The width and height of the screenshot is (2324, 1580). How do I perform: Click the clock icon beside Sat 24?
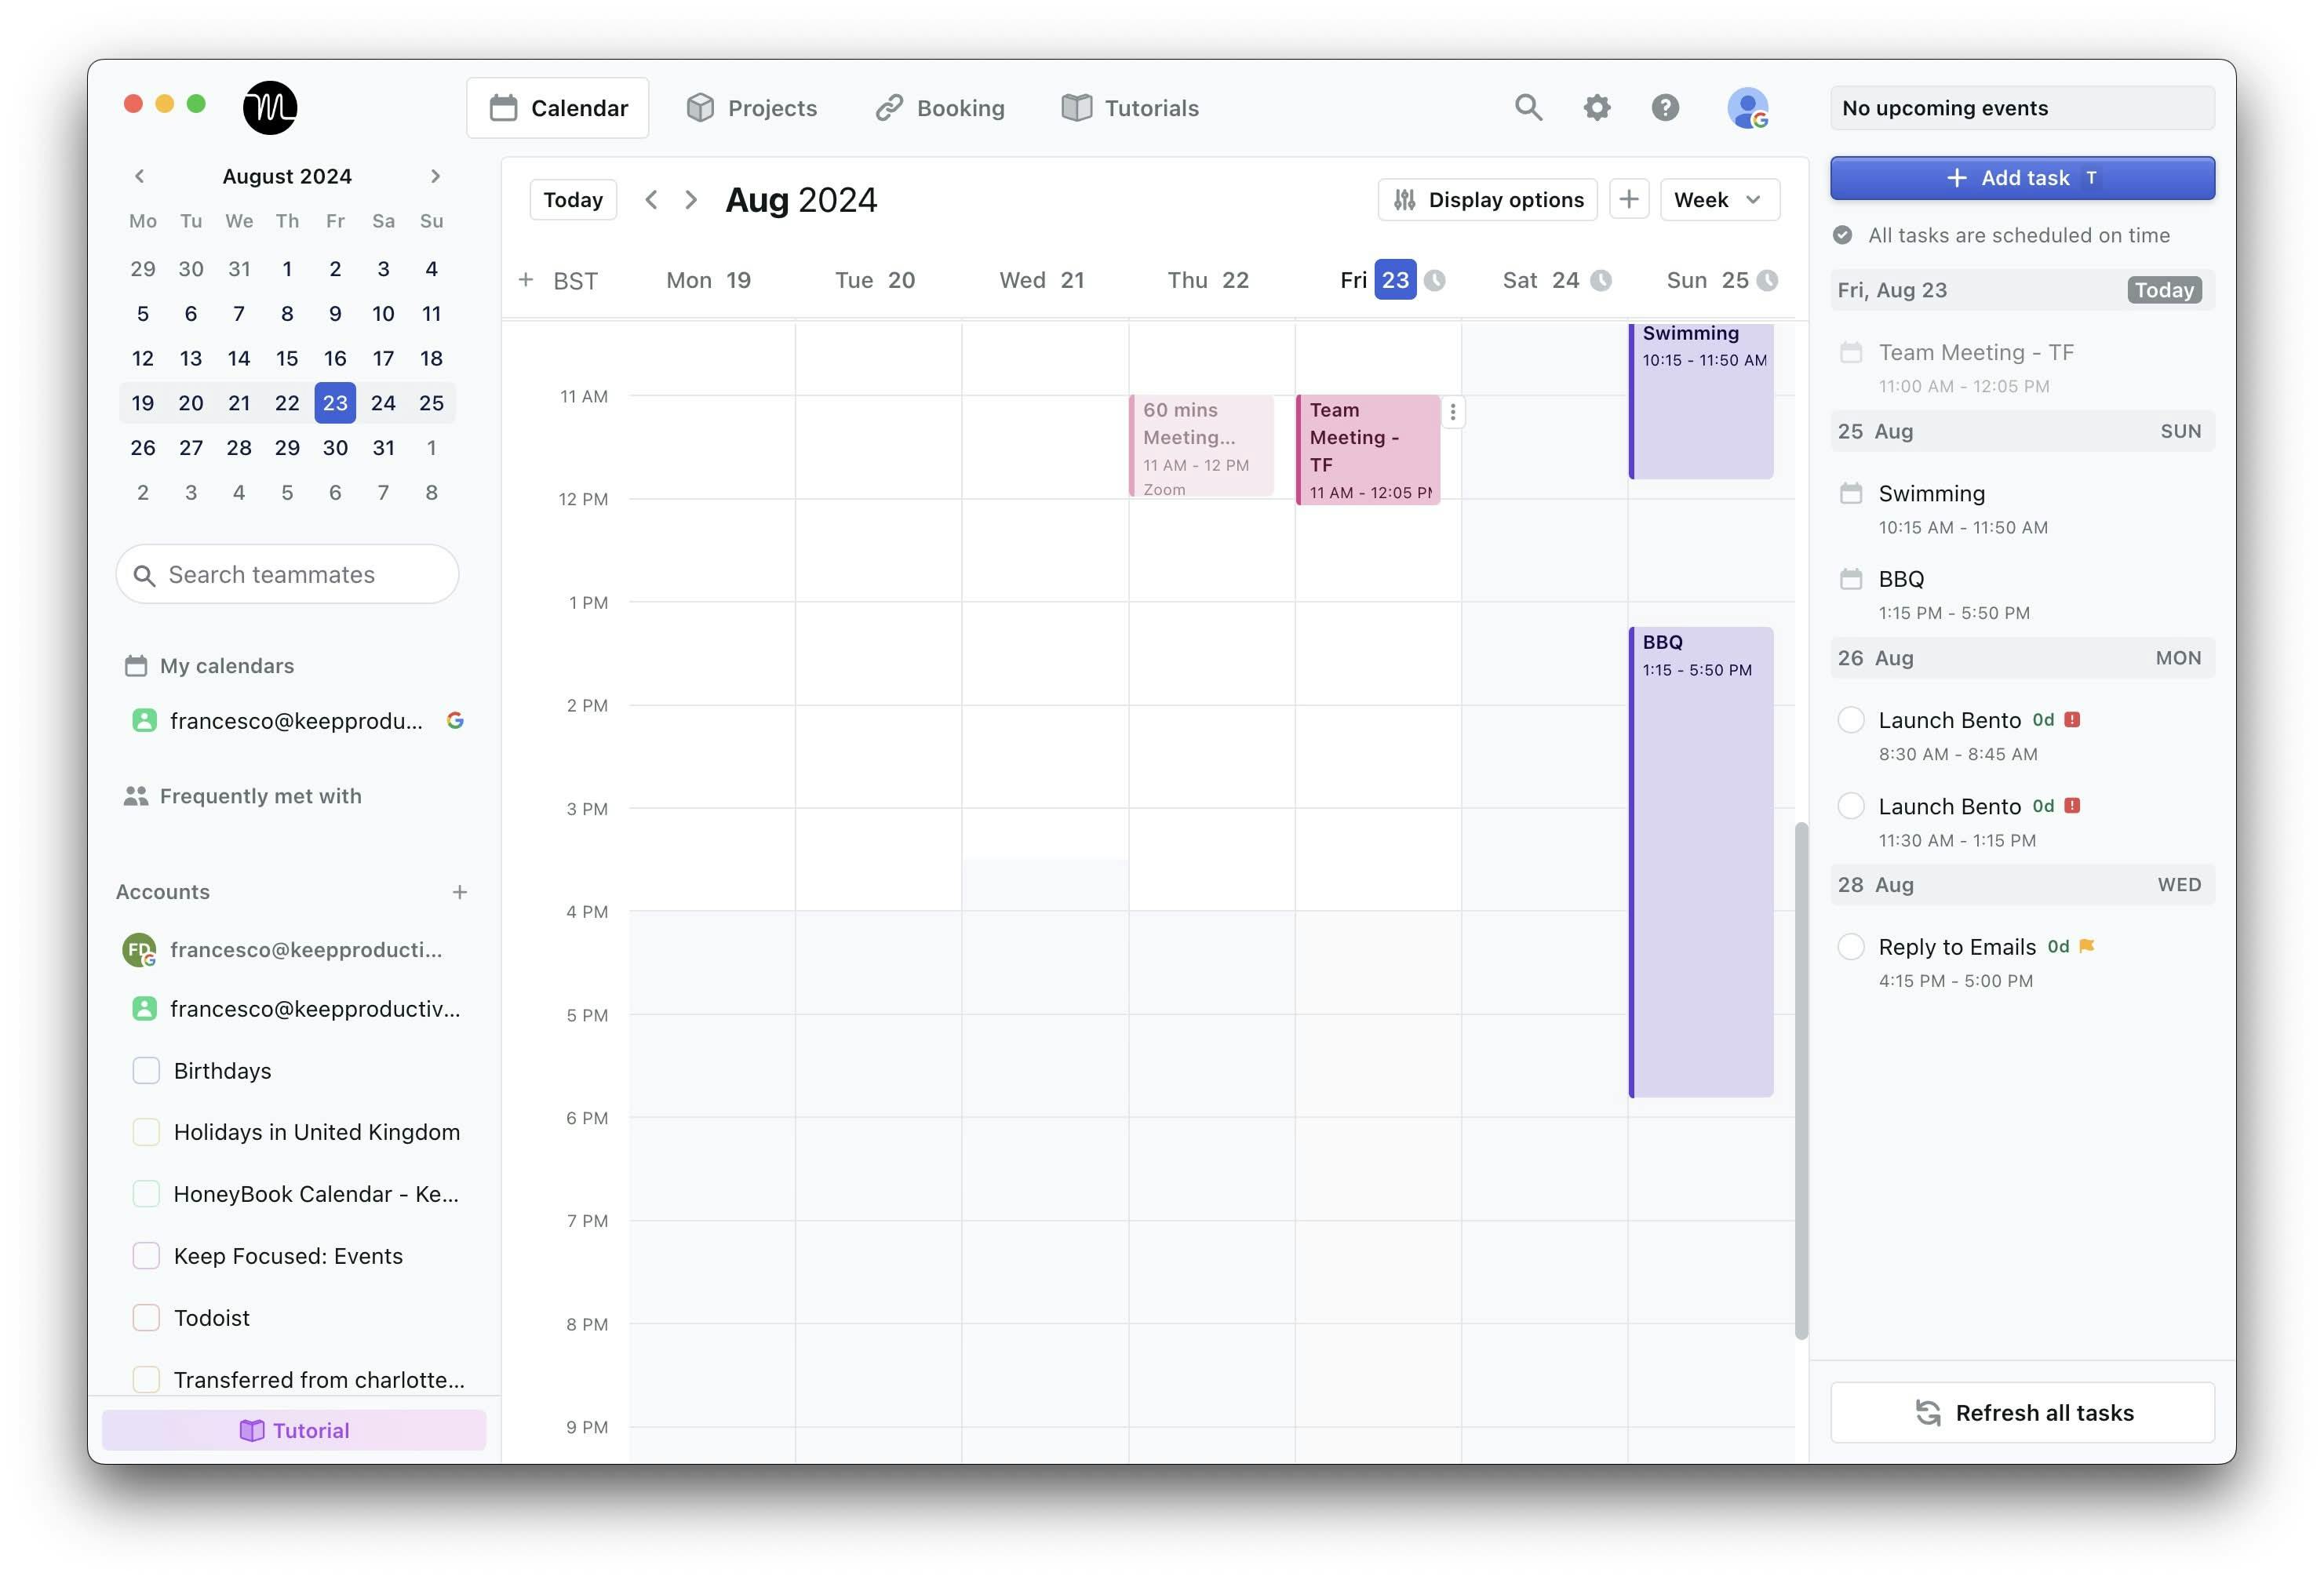click(1601, 280)
